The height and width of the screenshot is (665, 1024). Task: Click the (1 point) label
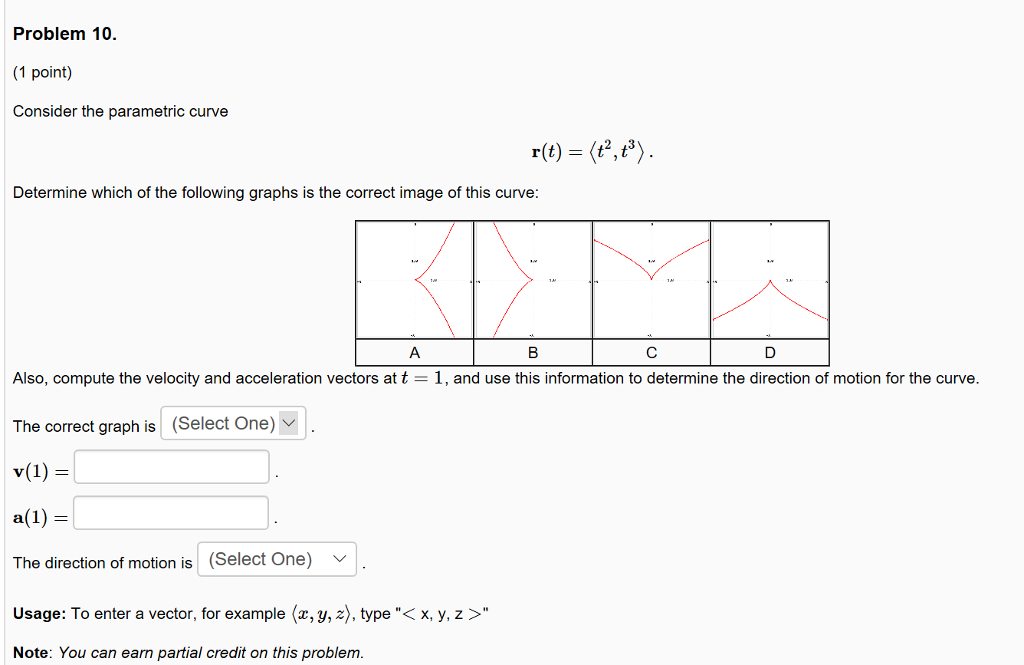click(x=38, y=71)
